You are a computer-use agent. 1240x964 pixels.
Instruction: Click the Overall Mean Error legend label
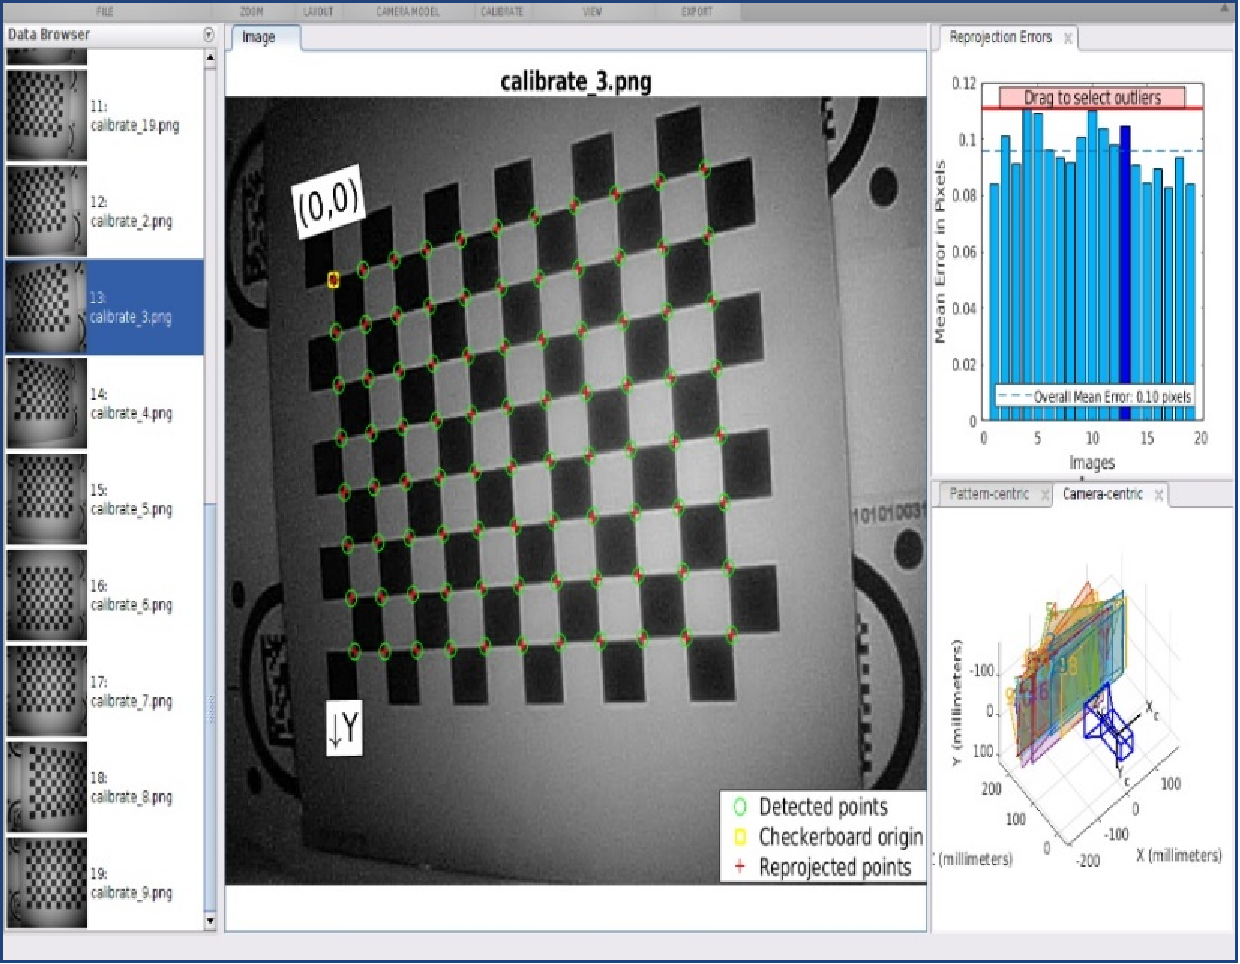(x=1112, y=397)
